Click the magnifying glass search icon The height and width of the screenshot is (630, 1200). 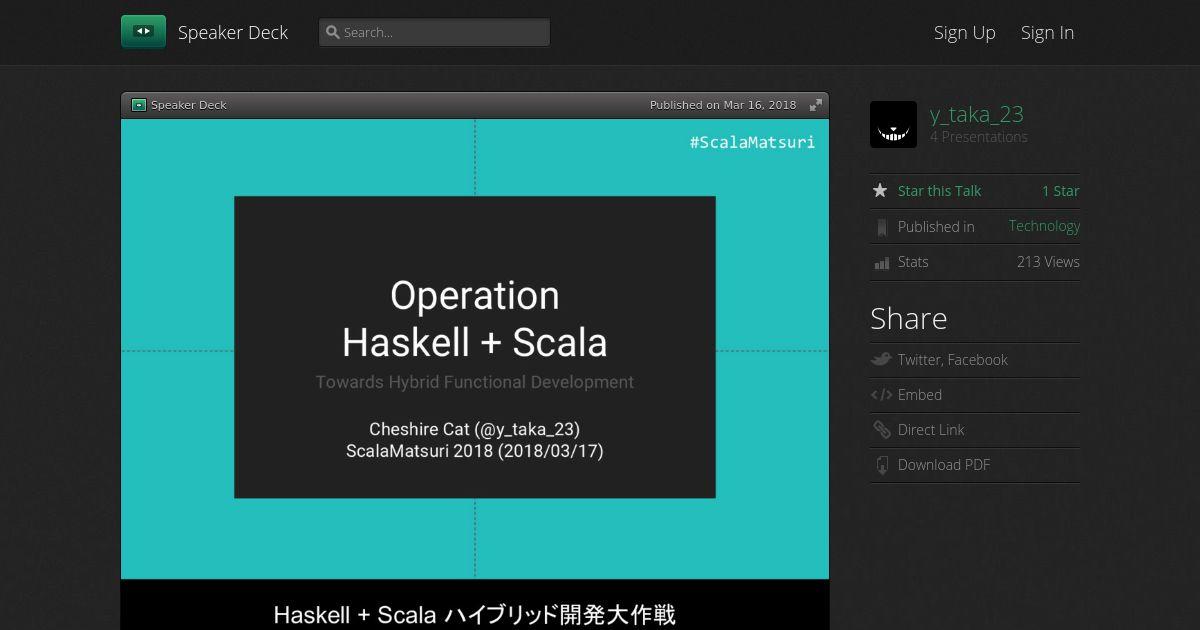(333, 32)
